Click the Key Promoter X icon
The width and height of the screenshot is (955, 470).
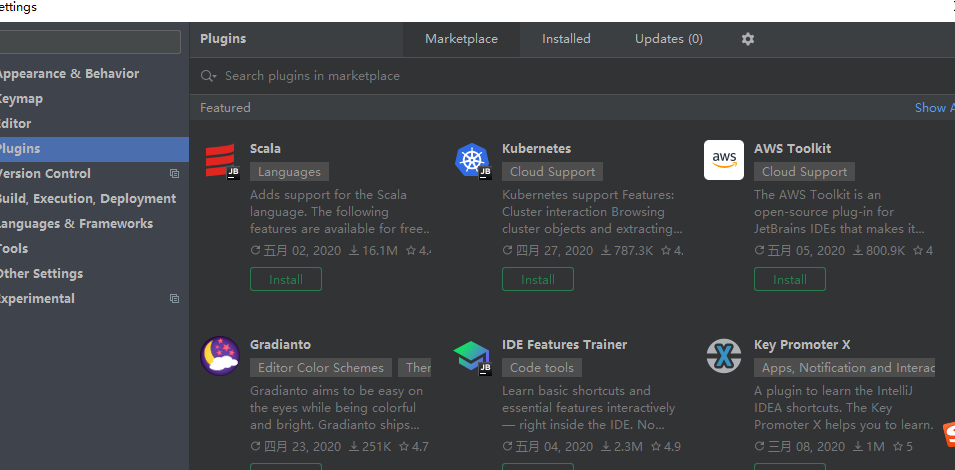click(724, 356)
